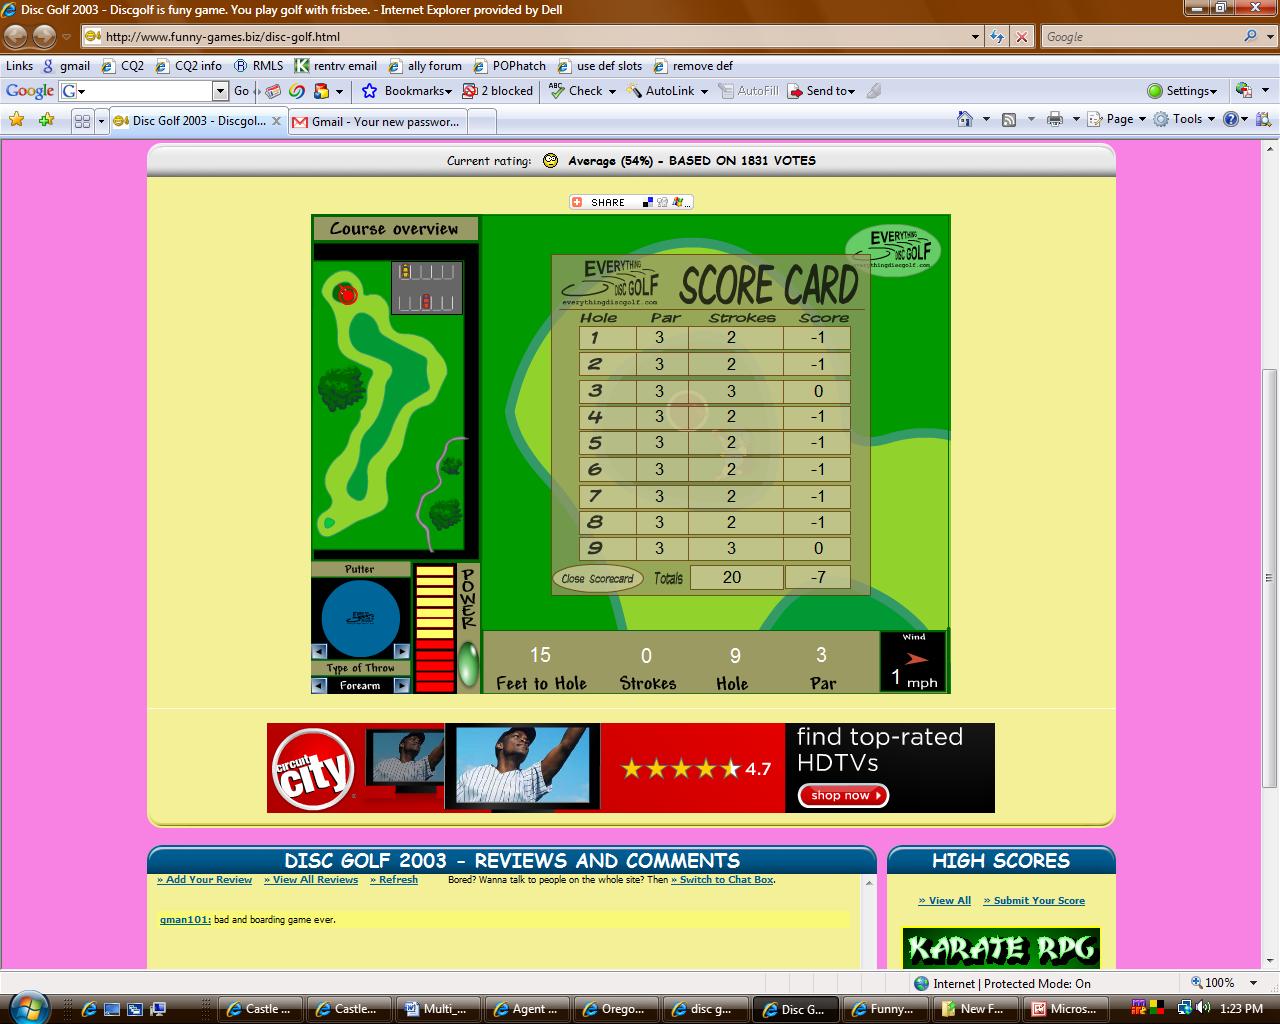Go forward with browser Forward arrow
Image resolution: width=1280 pixels, height=1024 pixels.
(x=44, y=37)
